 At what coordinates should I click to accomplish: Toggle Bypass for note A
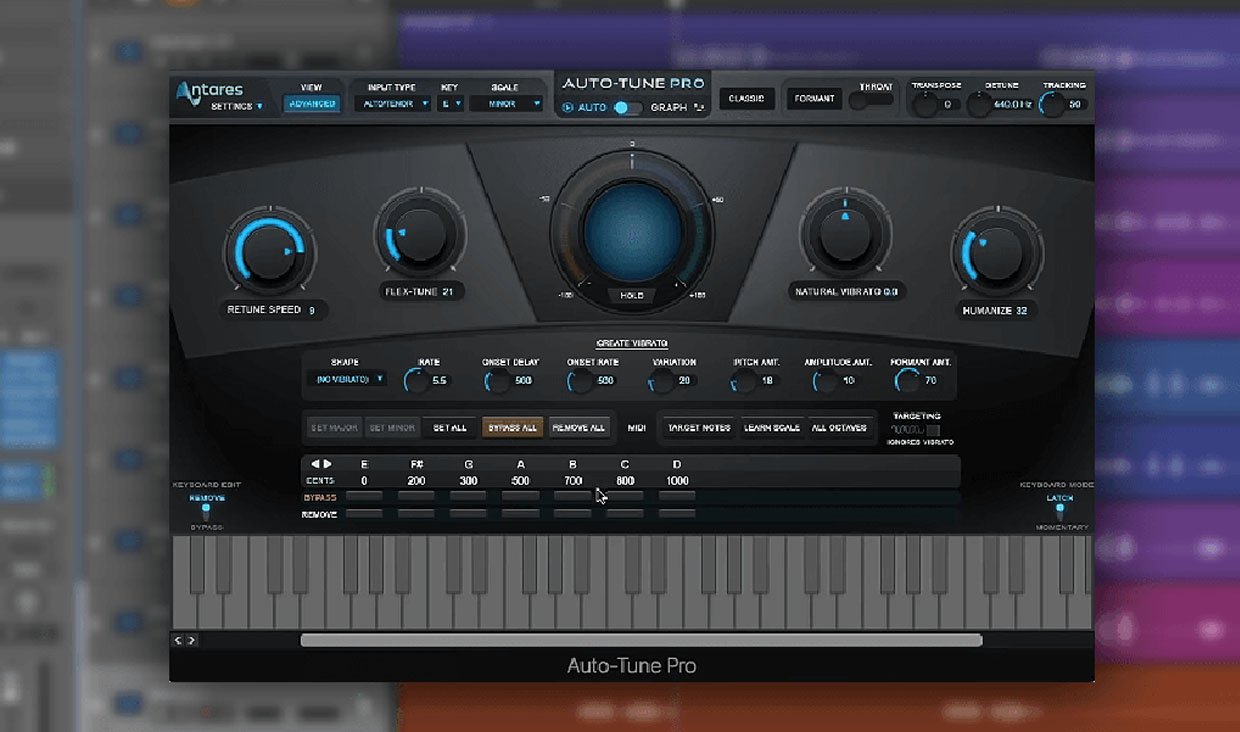pos(520,496)
